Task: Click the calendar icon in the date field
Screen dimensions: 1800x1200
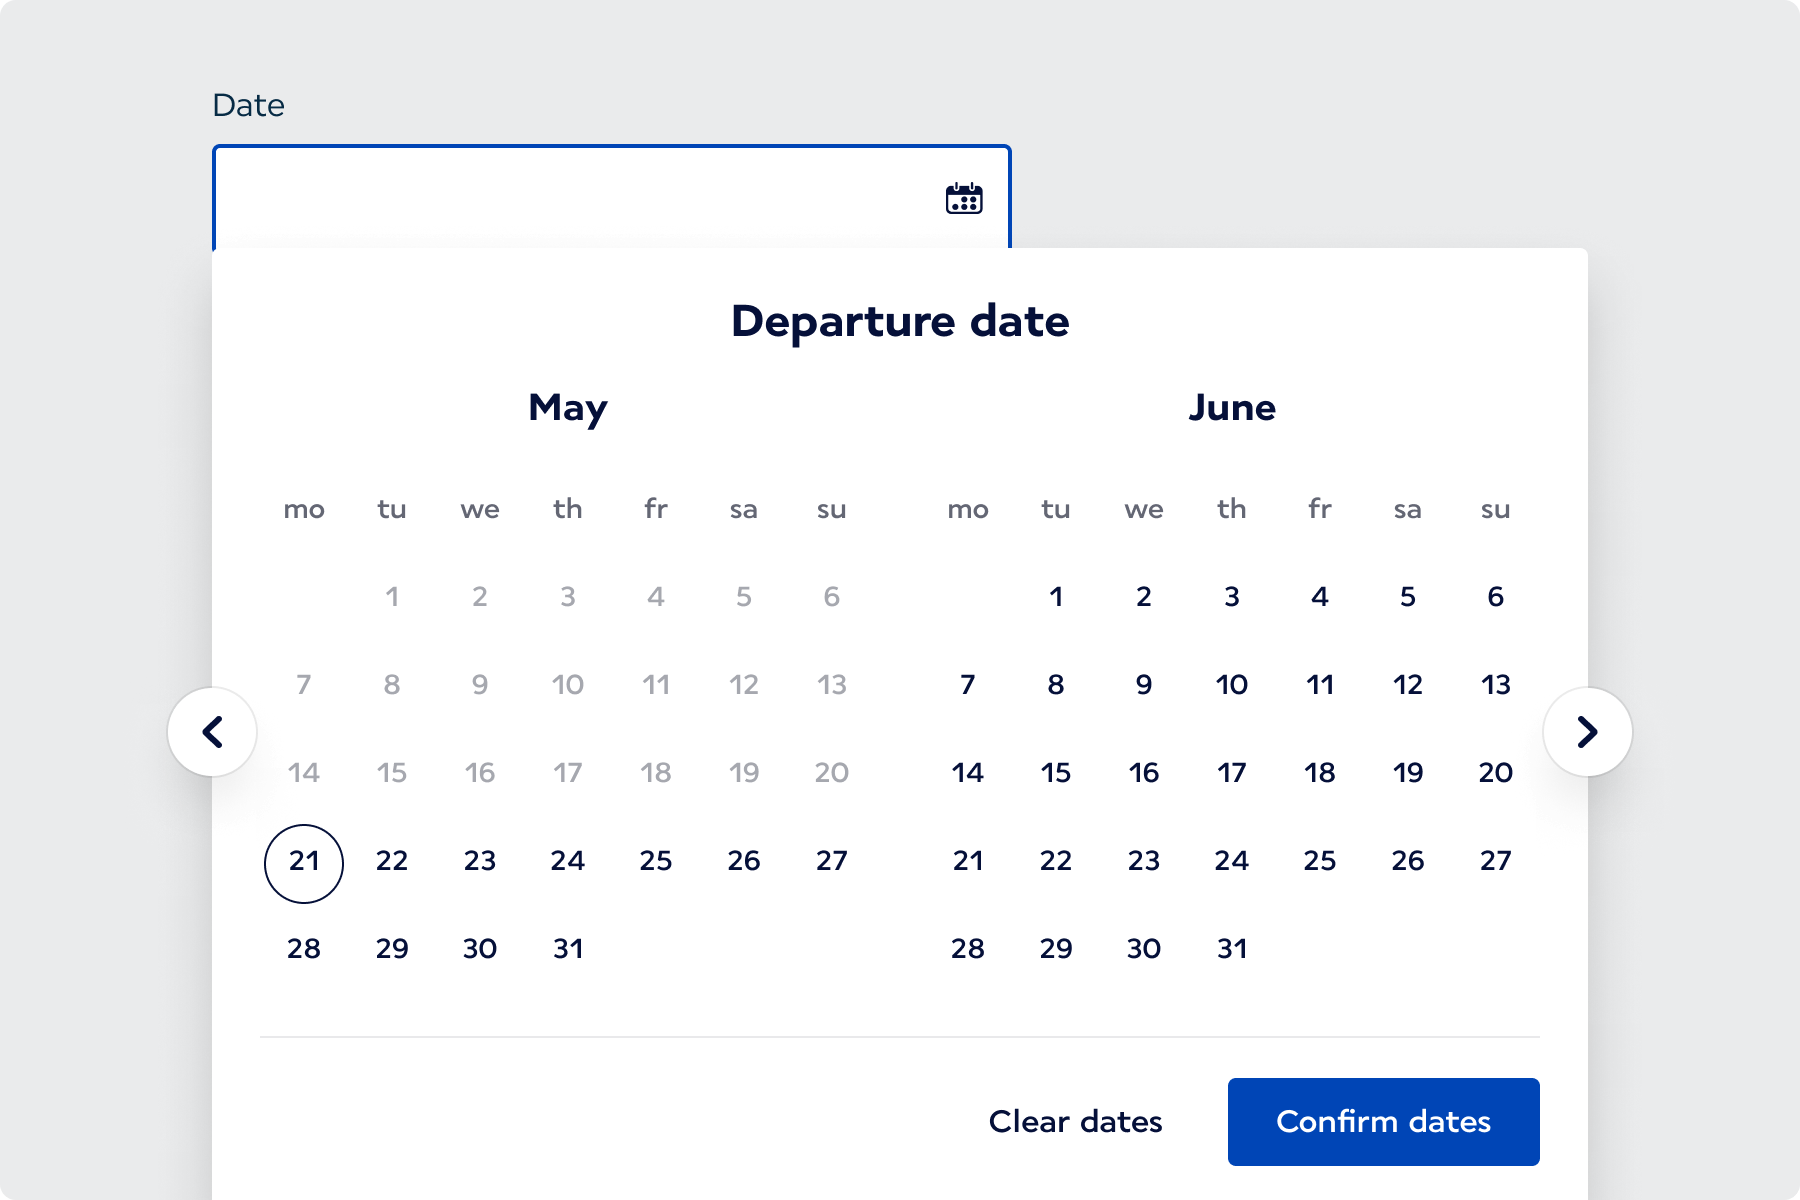Action: [x=963, y=198]
